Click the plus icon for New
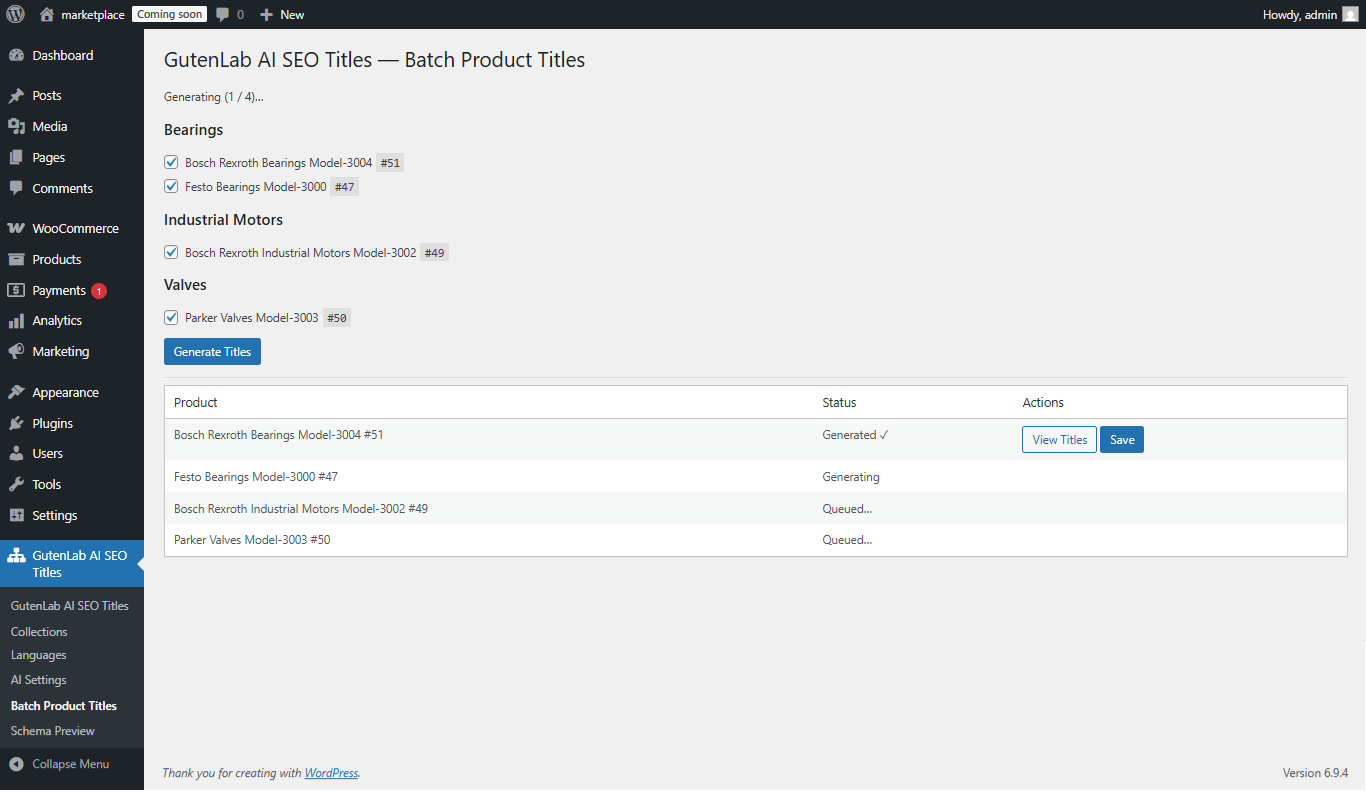1366x792 pixels. (x=266, y=14)
